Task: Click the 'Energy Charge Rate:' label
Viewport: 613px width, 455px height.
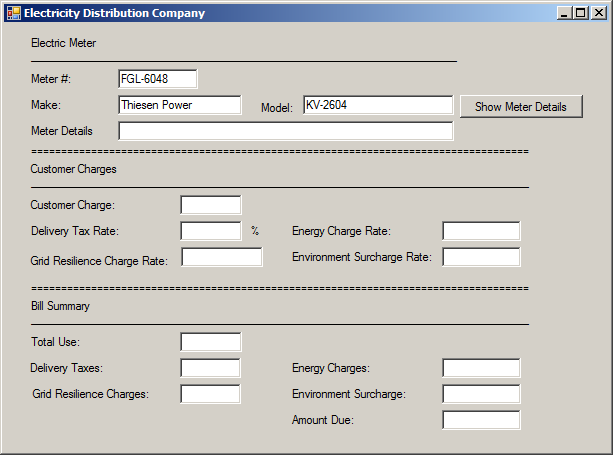Action: point(341,231)
